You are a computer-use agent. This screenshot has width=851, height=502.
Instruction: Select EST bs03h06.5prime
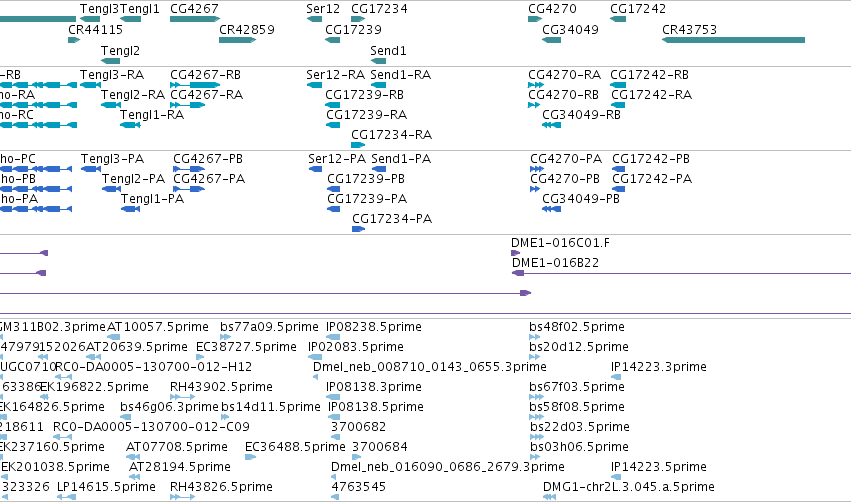580,447
